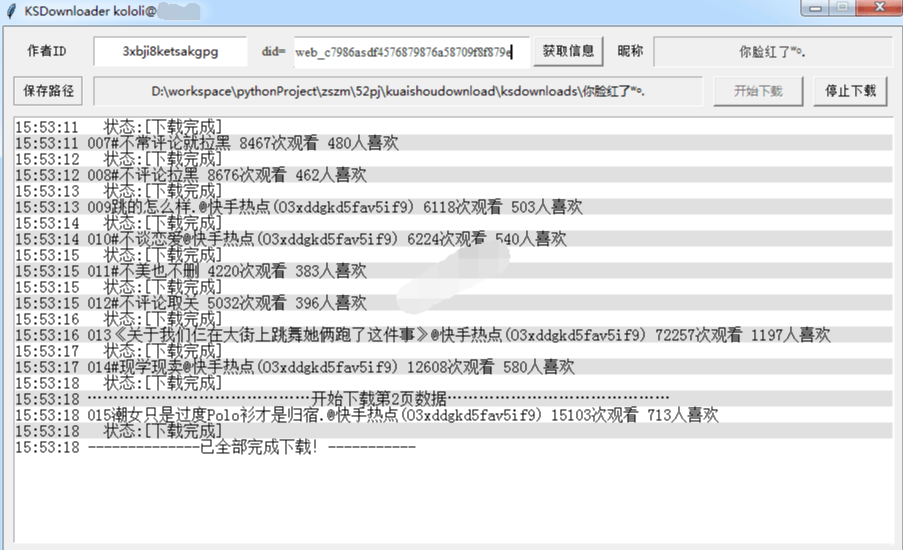903x550 pixels.
Task: Click the save path text box
Action: [x=398, y=91]
